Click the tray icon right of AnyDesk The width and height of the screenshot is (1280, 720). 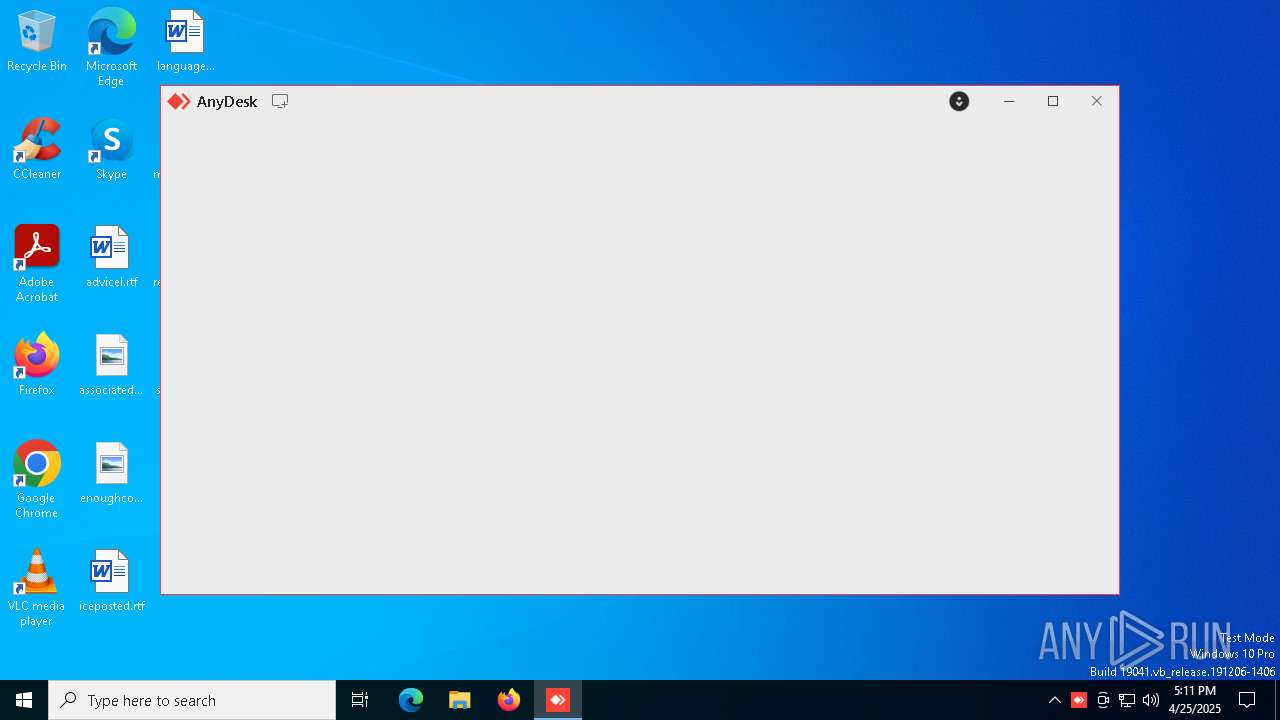1103,700
